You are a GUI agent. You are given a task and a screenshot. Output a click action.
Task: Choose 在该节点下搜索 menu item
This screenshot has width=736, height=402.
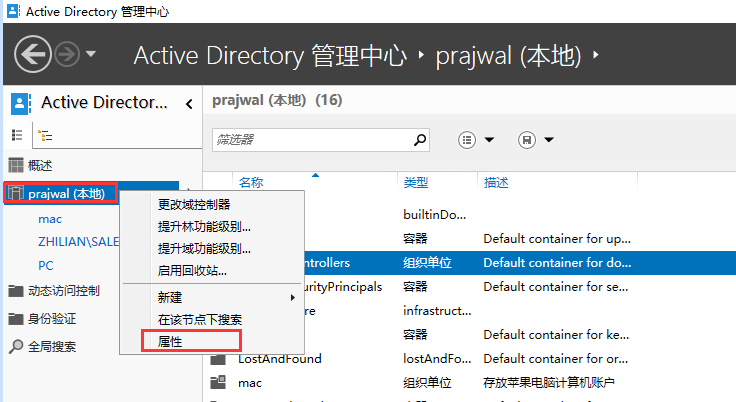pyautogui.click(x=200, y=319)
